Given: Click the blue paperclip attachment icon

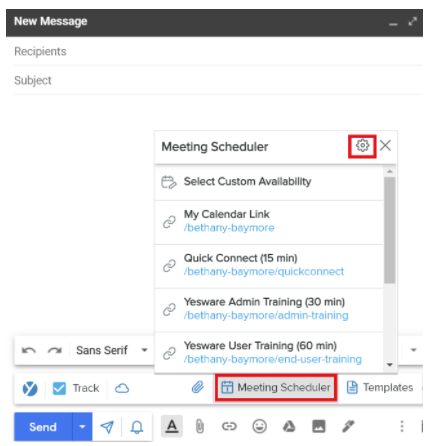Looking at the screenshot, I should (x=198, y=387).
